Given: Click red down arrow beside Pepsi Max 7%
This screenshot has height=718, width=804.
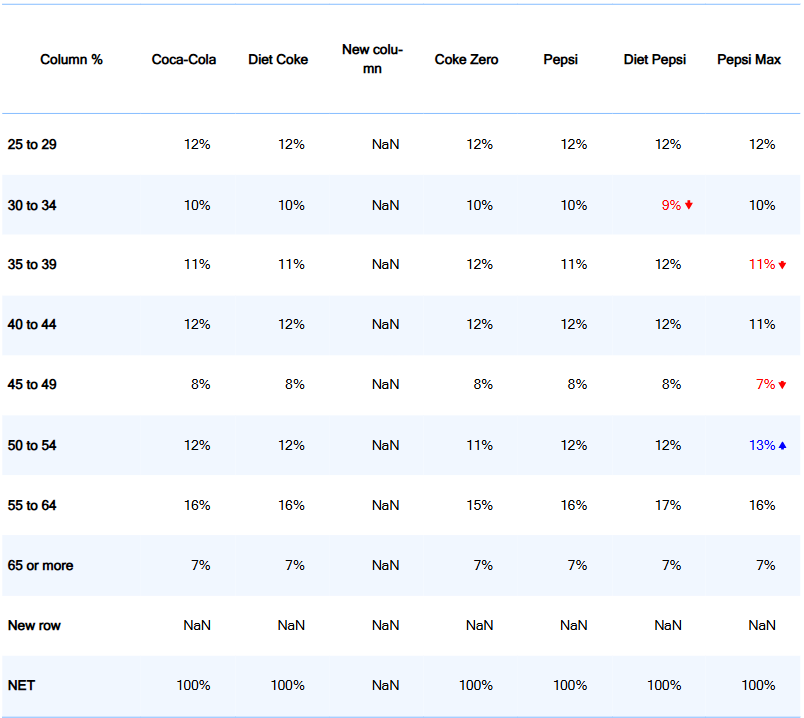Looking at the screenshot, I should 782,385.
